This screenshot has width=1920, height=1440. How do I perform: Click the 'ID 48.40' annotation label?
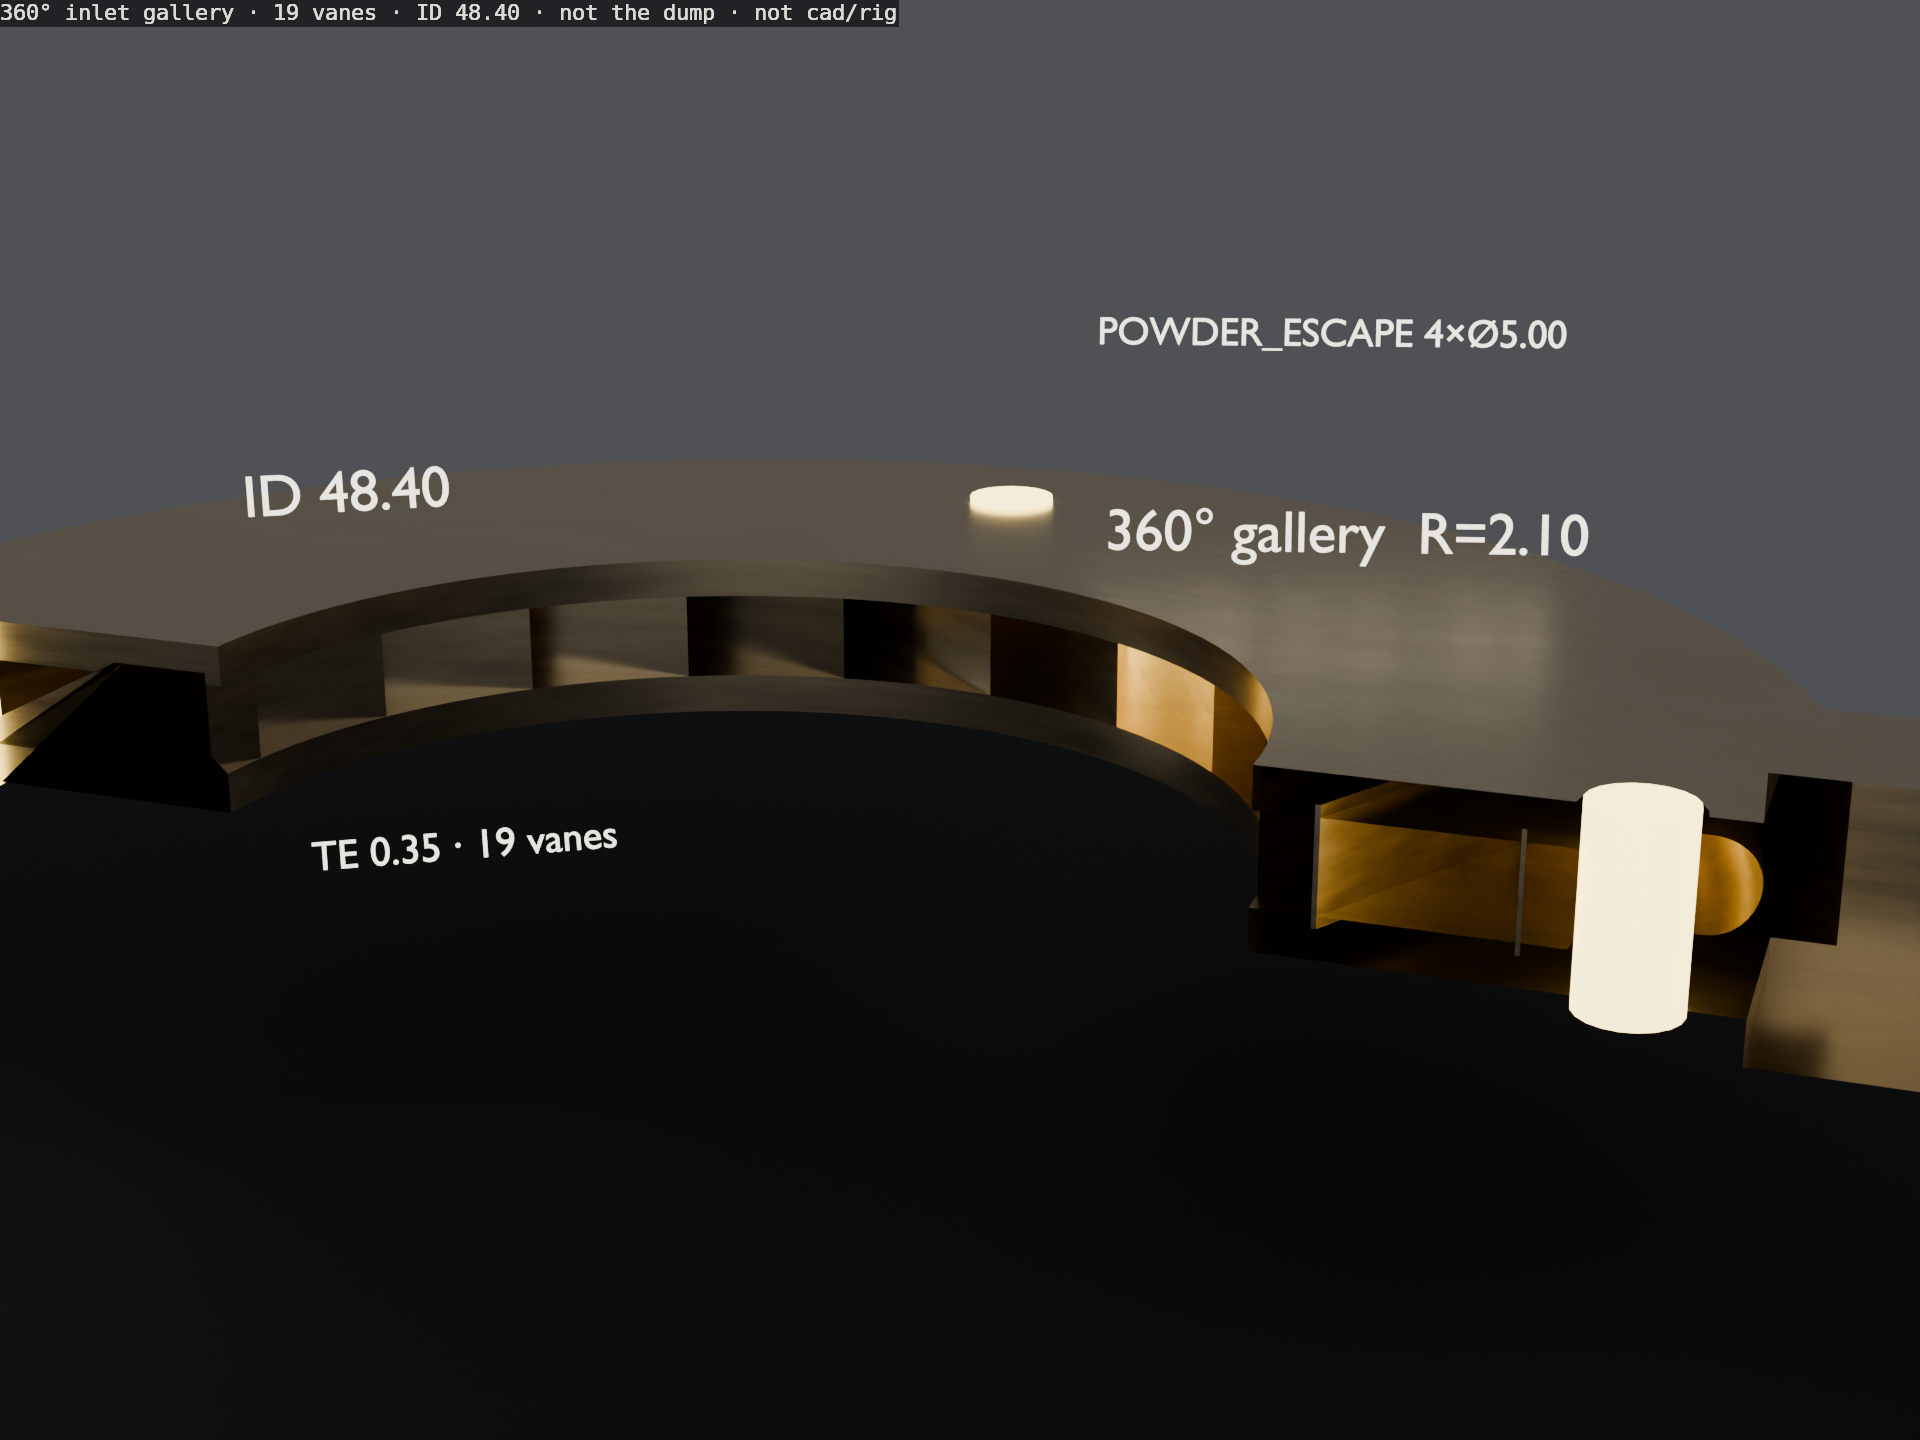point(346,491)
